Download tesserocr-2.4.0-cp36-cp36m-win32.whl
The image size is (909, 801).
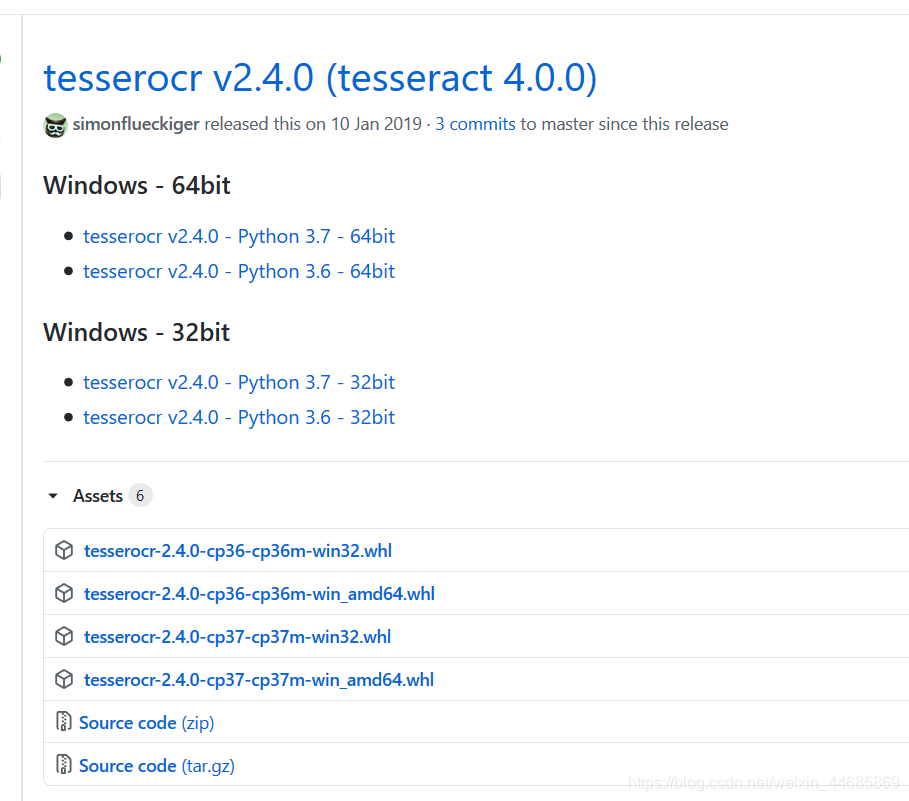238,551
